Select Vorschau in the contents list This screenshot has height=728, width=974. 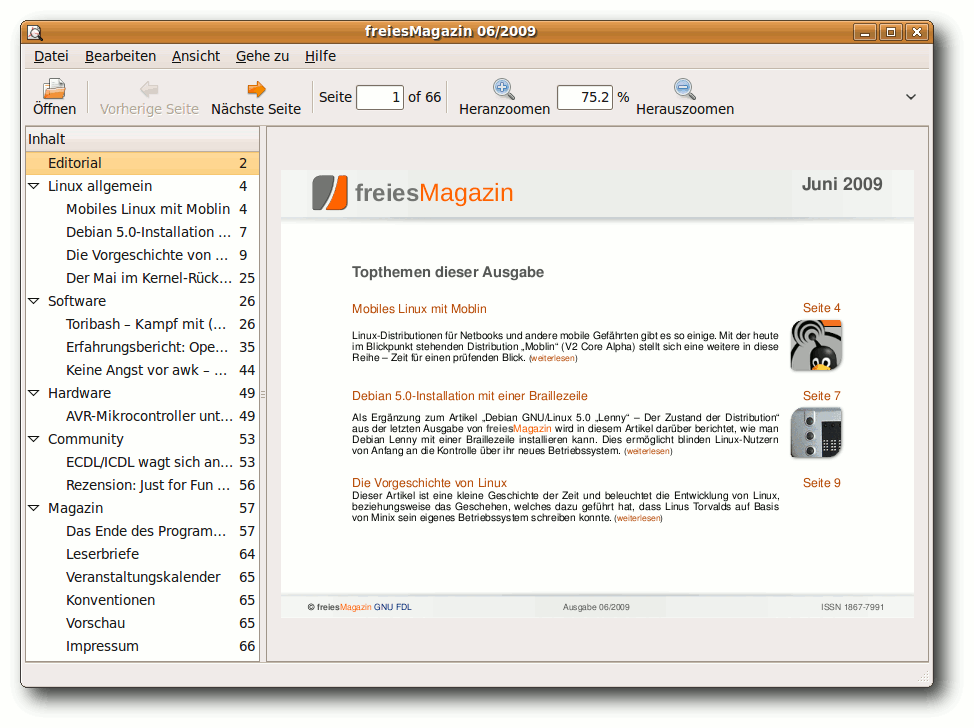(x=142, y=623)
